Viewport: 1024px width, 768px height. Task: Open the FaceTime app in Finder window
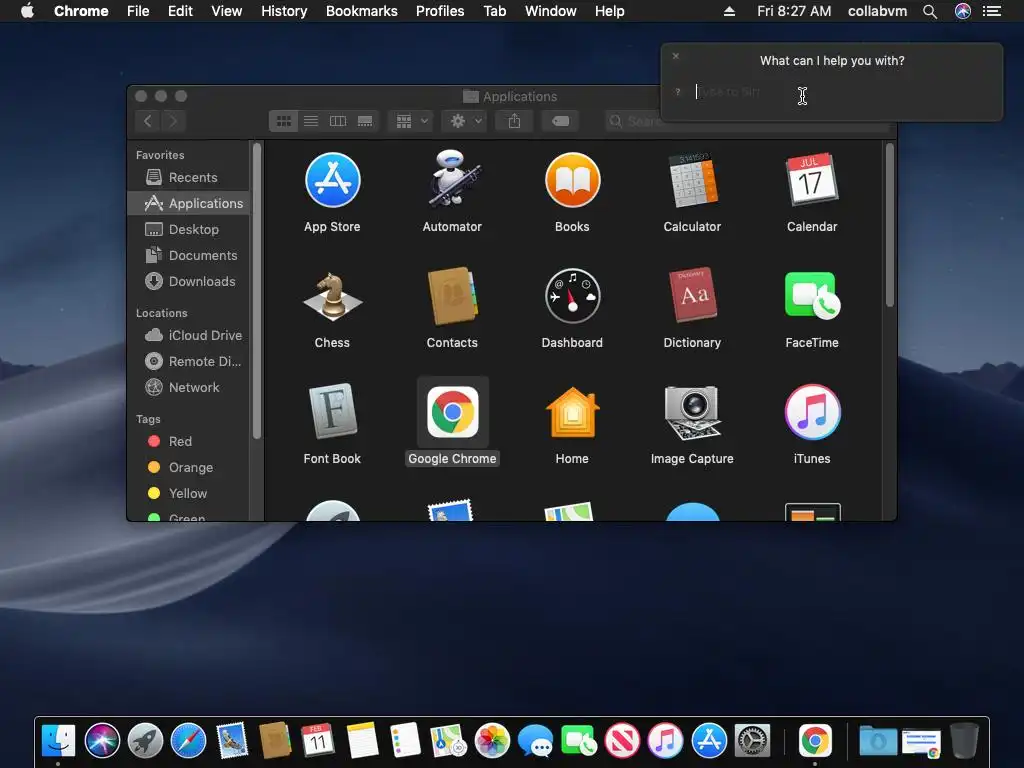(x=812, y=296)
